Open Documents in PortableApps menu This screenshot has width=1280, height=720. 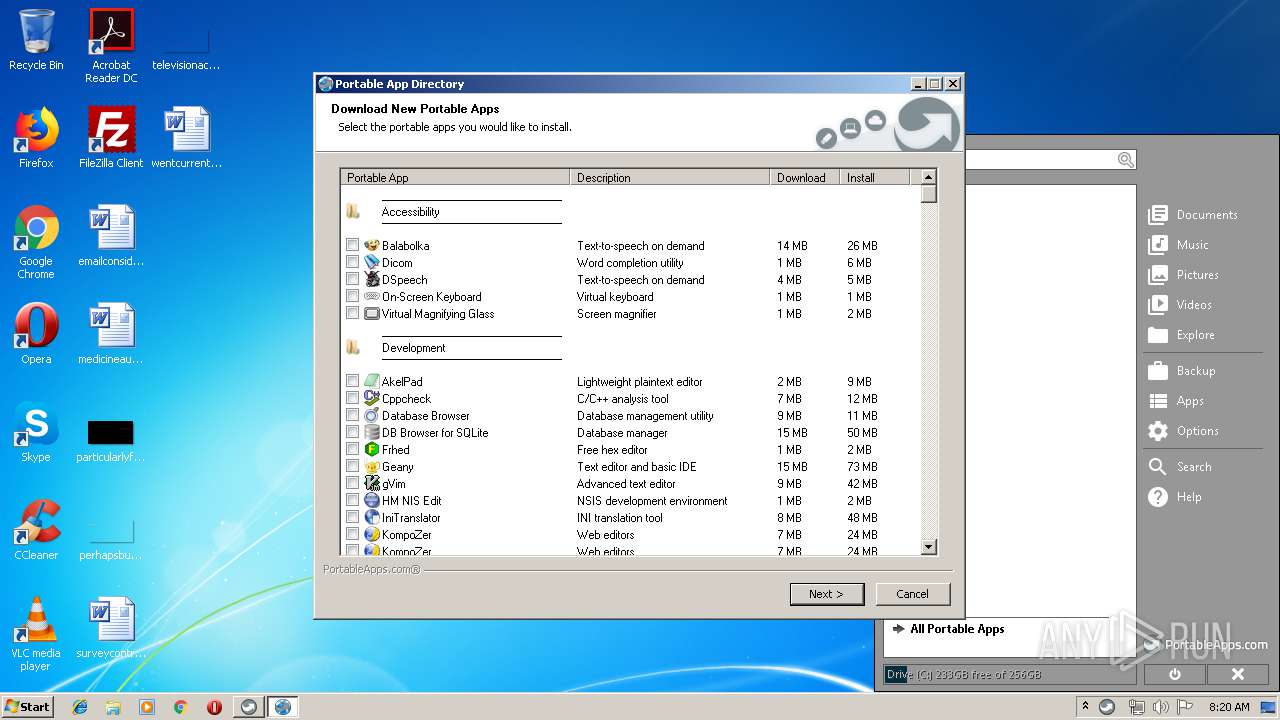click(1193, 214)
